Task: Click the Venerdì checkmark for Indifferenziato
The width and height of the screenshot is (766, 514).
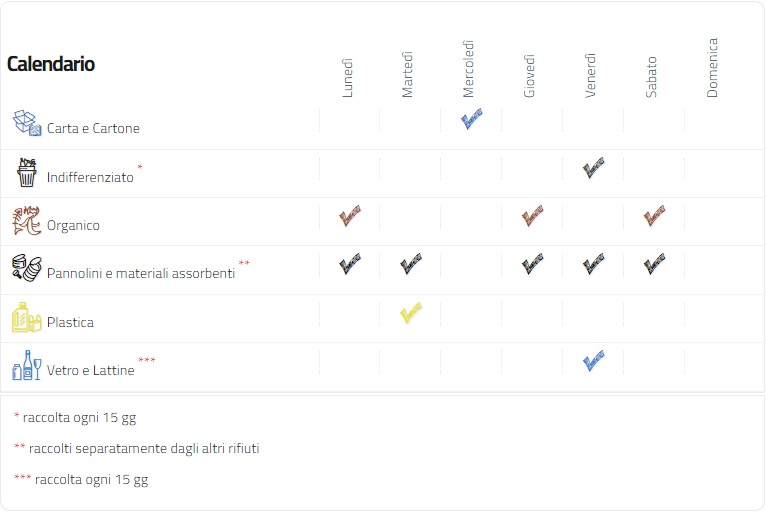Action: click(594, 168)
